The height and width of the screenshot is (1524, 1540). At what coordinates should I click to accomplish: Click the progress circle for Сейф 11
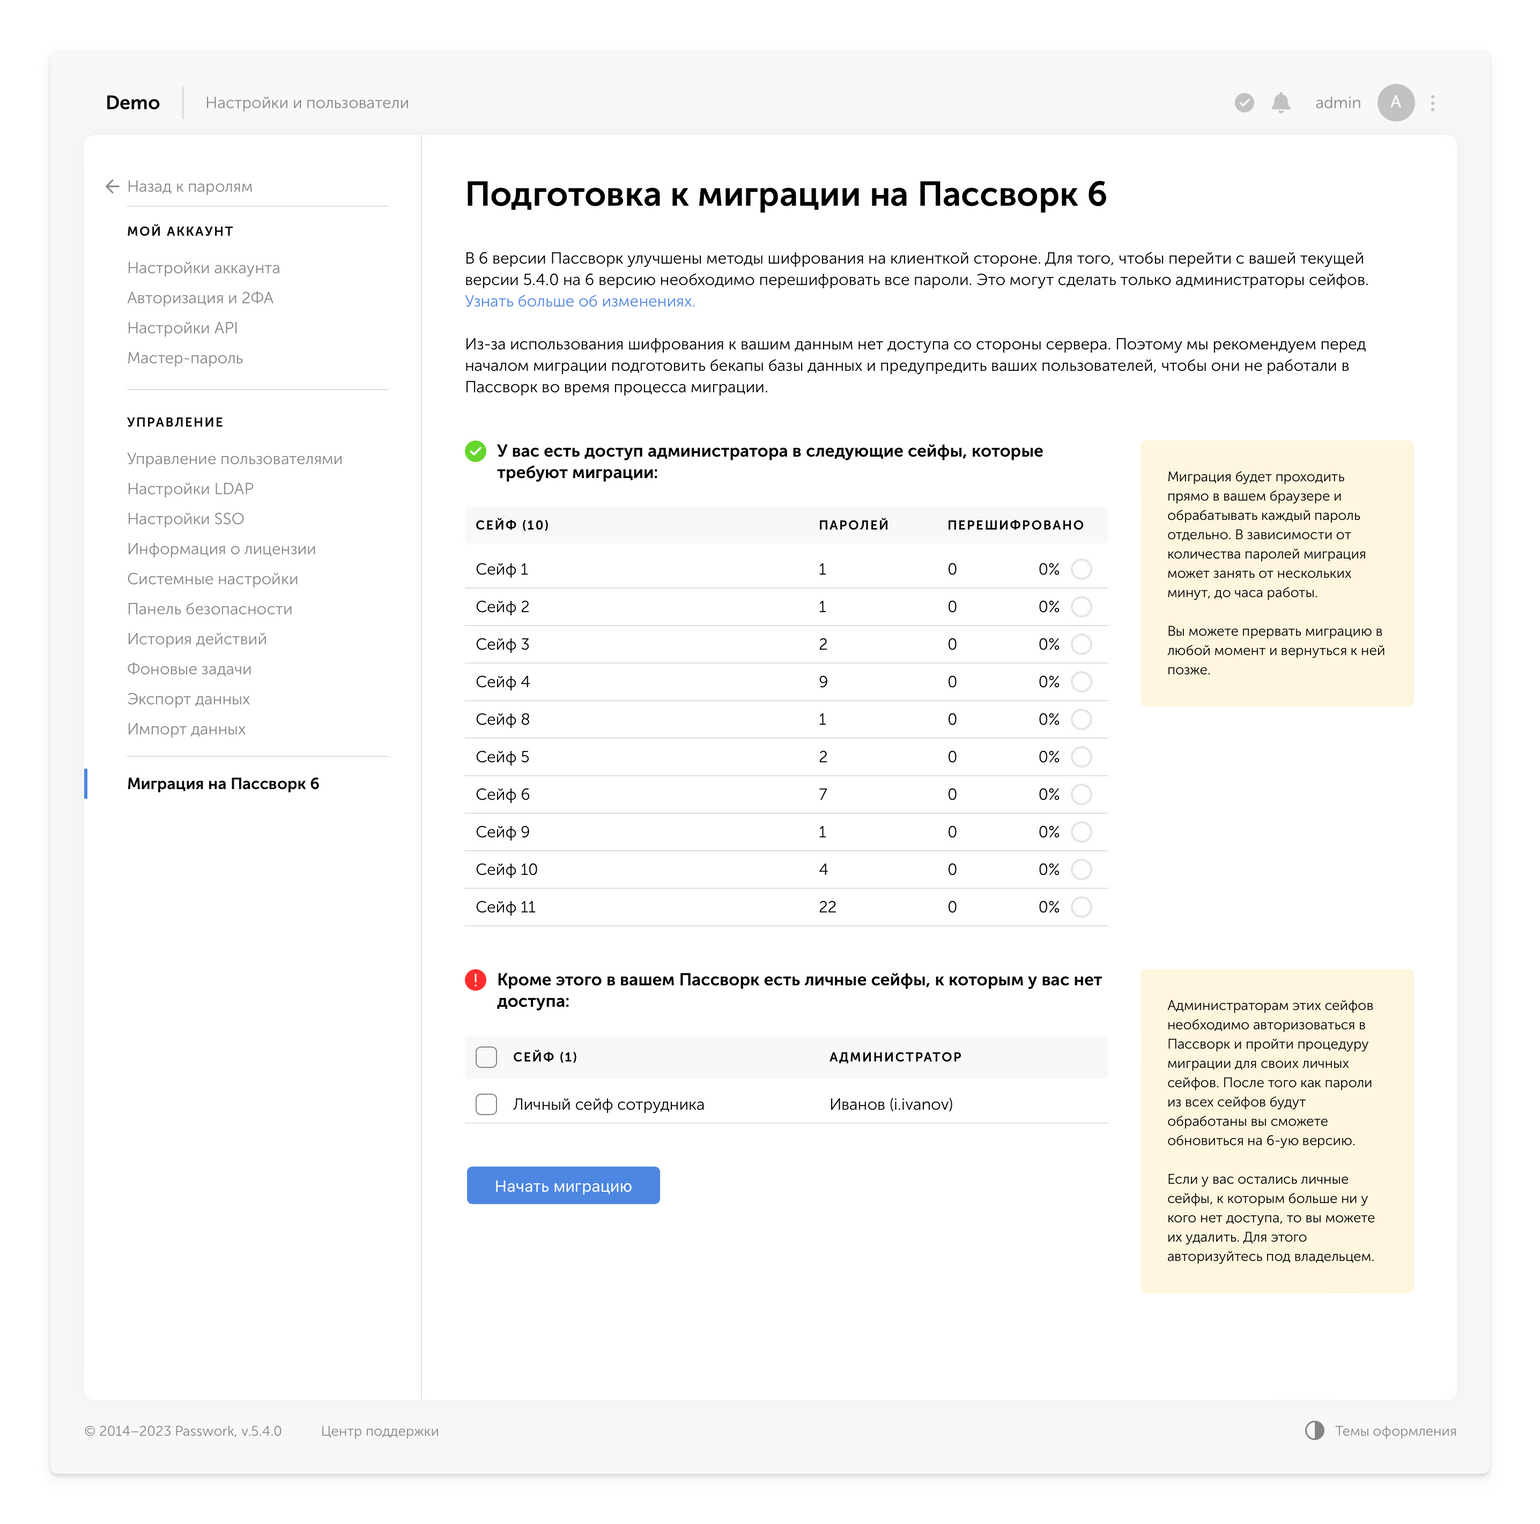[x=1081, y=907]
